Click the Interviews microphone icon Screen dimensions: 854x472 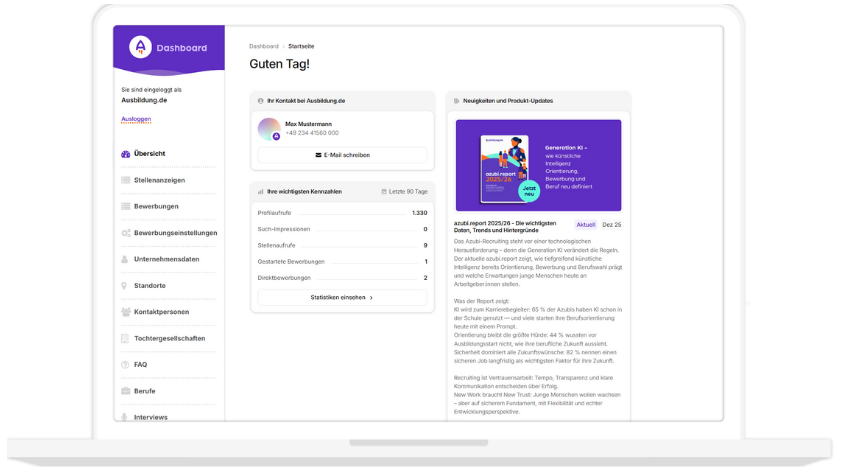click(124, 417)
